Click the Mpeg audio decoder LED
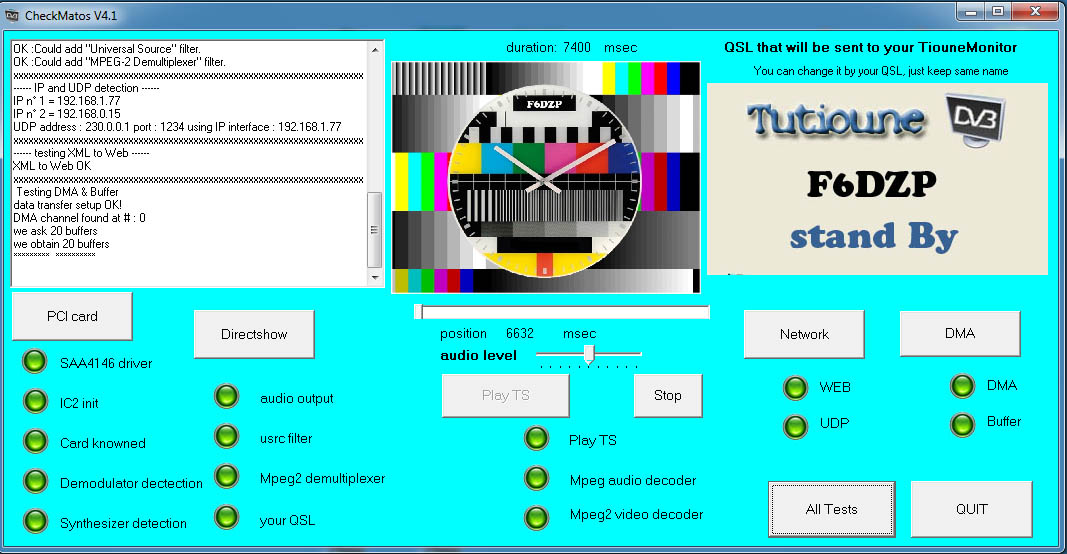Image resolution: width=1067 pixels, height=554 pixels. coord(537,479)
